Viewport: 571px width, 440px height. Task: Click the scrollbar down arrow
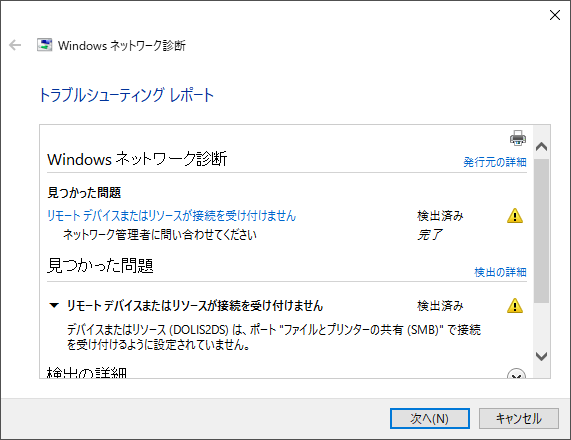542,356
